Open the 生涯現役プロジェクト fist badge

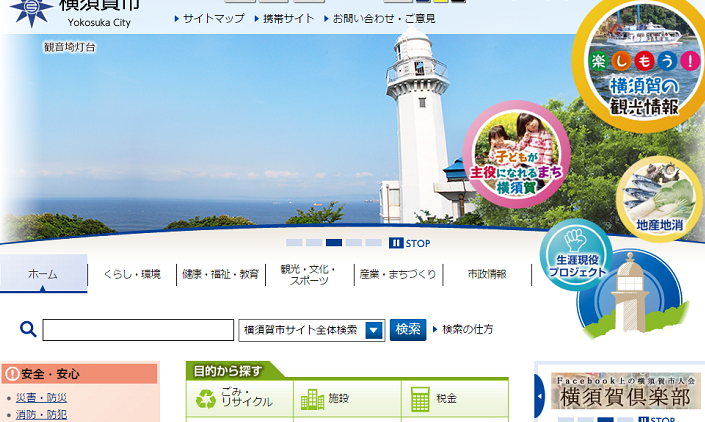(575, 255)
